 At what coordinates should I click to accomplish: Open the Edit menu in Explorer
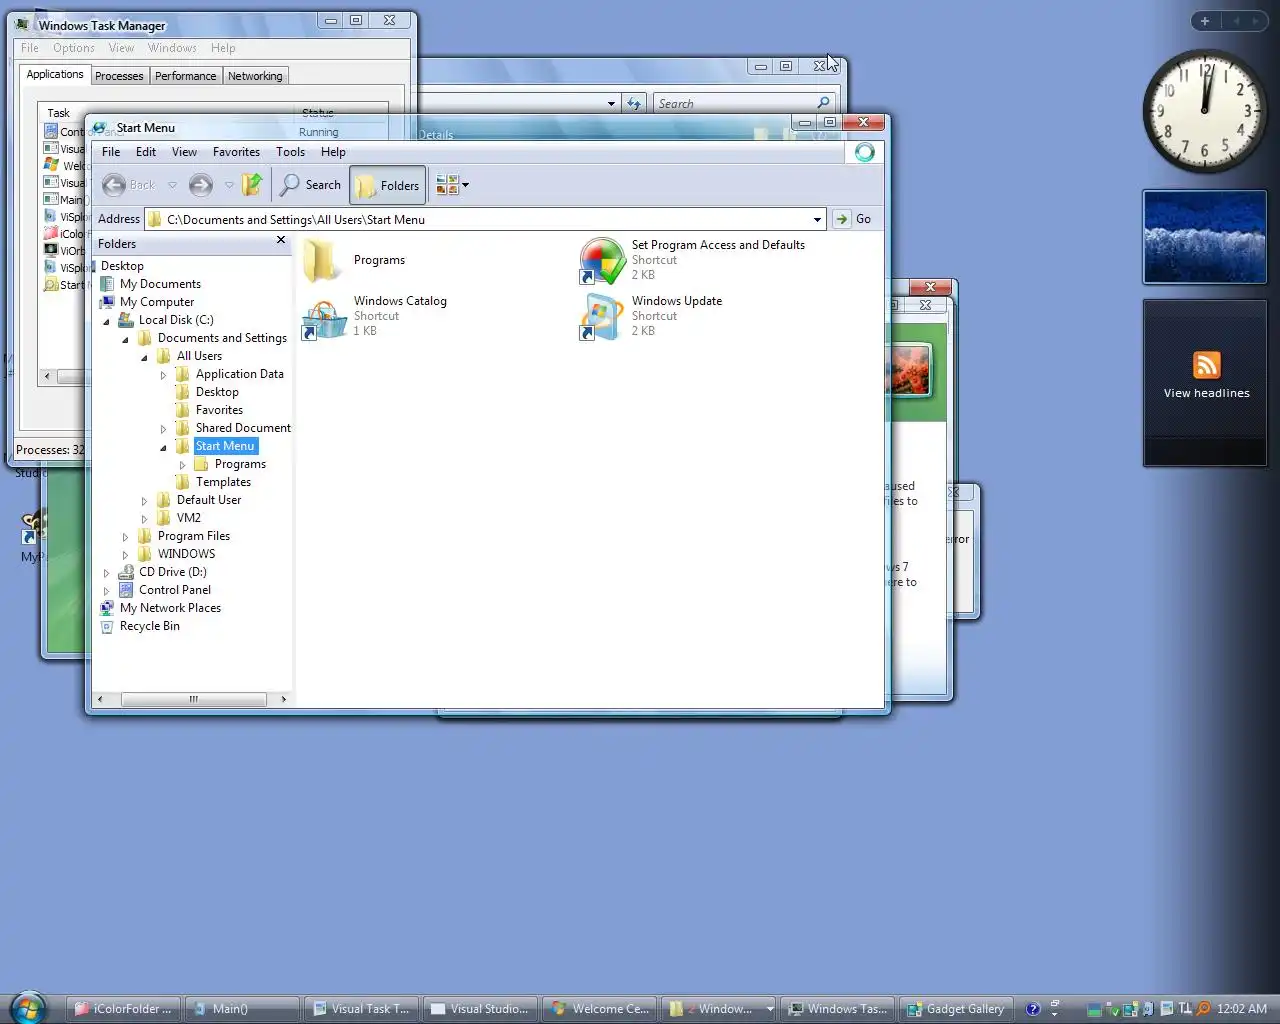pos(146,152)
